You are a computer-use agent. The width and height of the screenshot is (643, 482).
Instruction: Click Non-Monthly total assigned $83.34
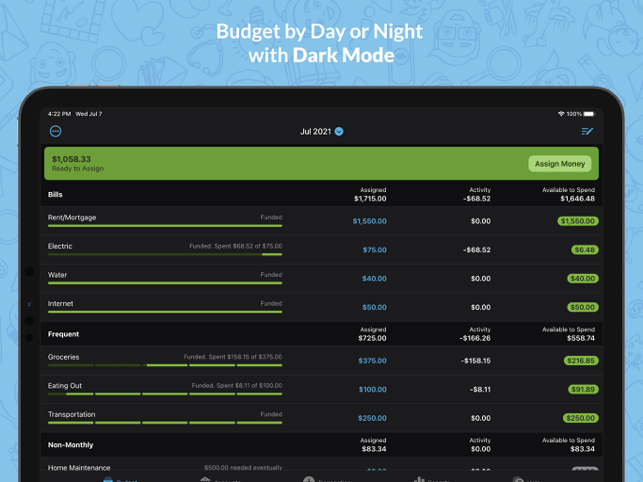click(374, 449)
